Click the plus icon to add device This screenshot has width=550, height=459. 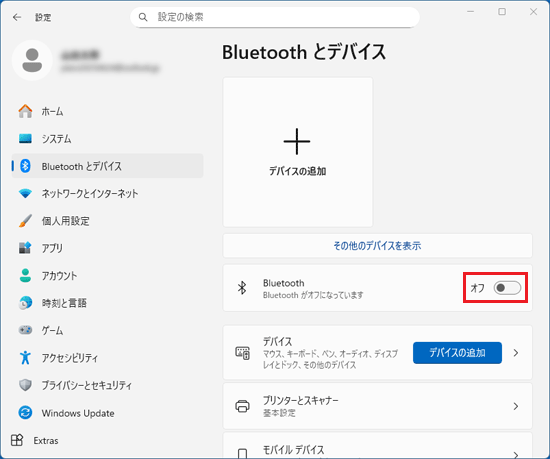tap(297, 141)
